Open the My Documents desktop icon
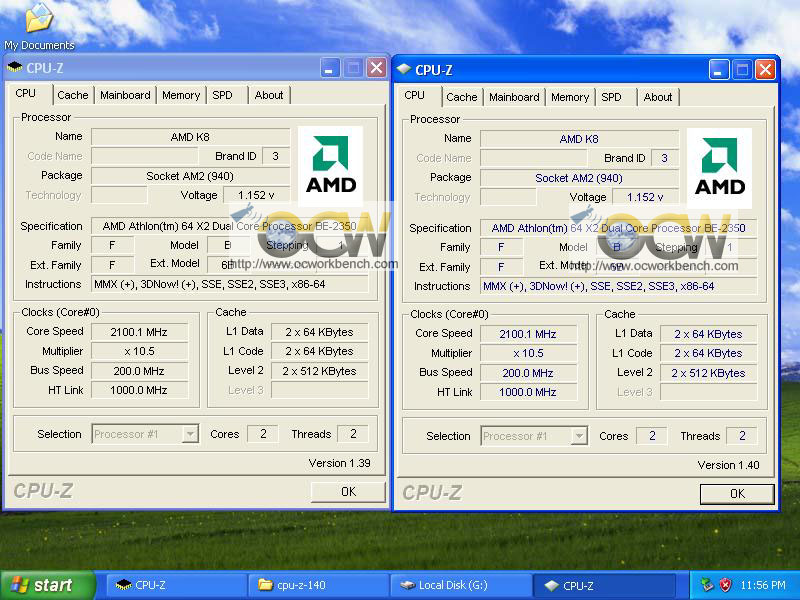800x600 pixels. [x=39, y=27]
